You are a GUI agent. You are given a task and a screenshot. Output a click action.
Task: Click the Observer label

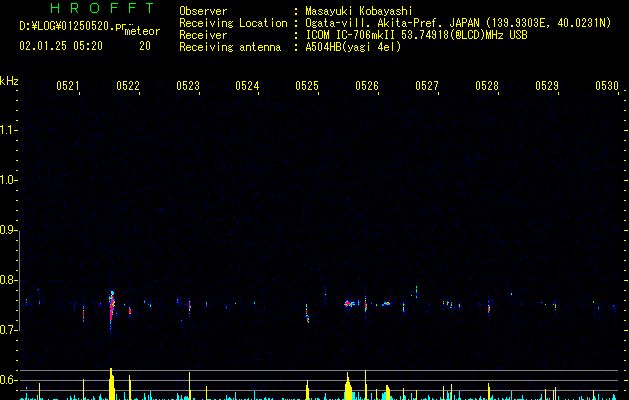203,11
